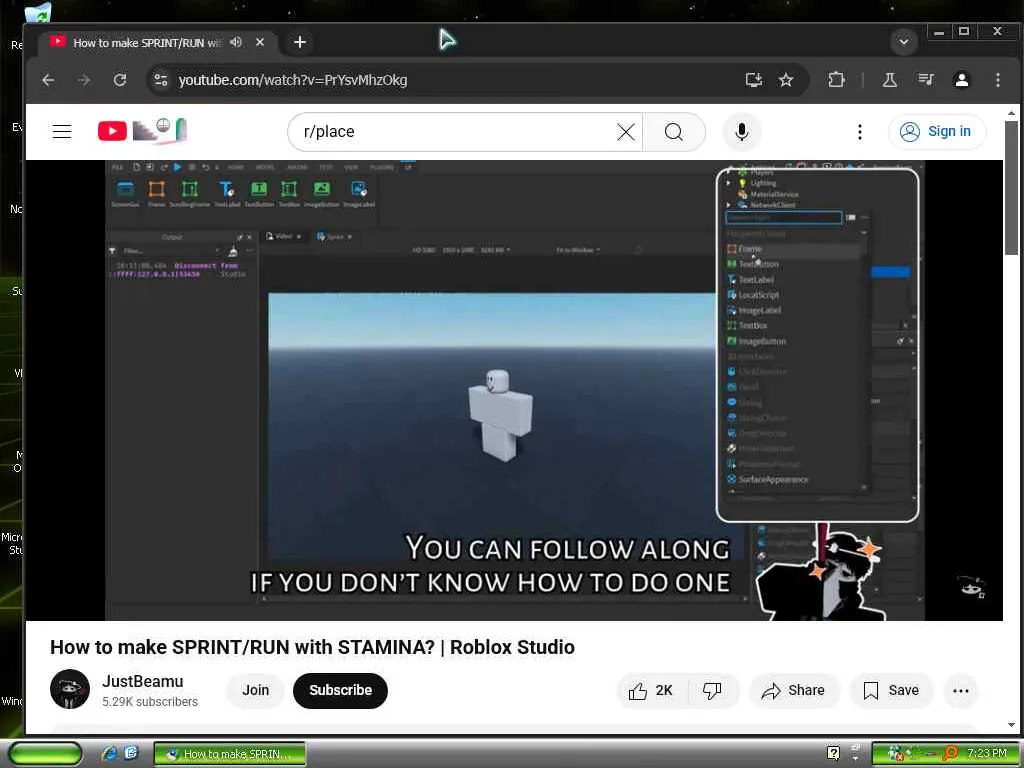Open the JustBeamu channel name link

[x=142, y=681]
